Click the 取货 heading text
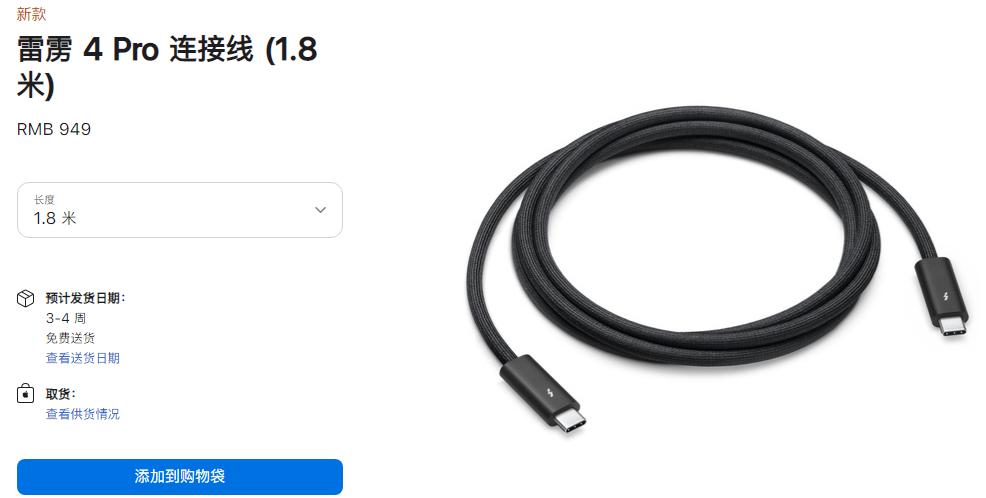This screenshot has height=498, width=986. click(x=60, y=394)
